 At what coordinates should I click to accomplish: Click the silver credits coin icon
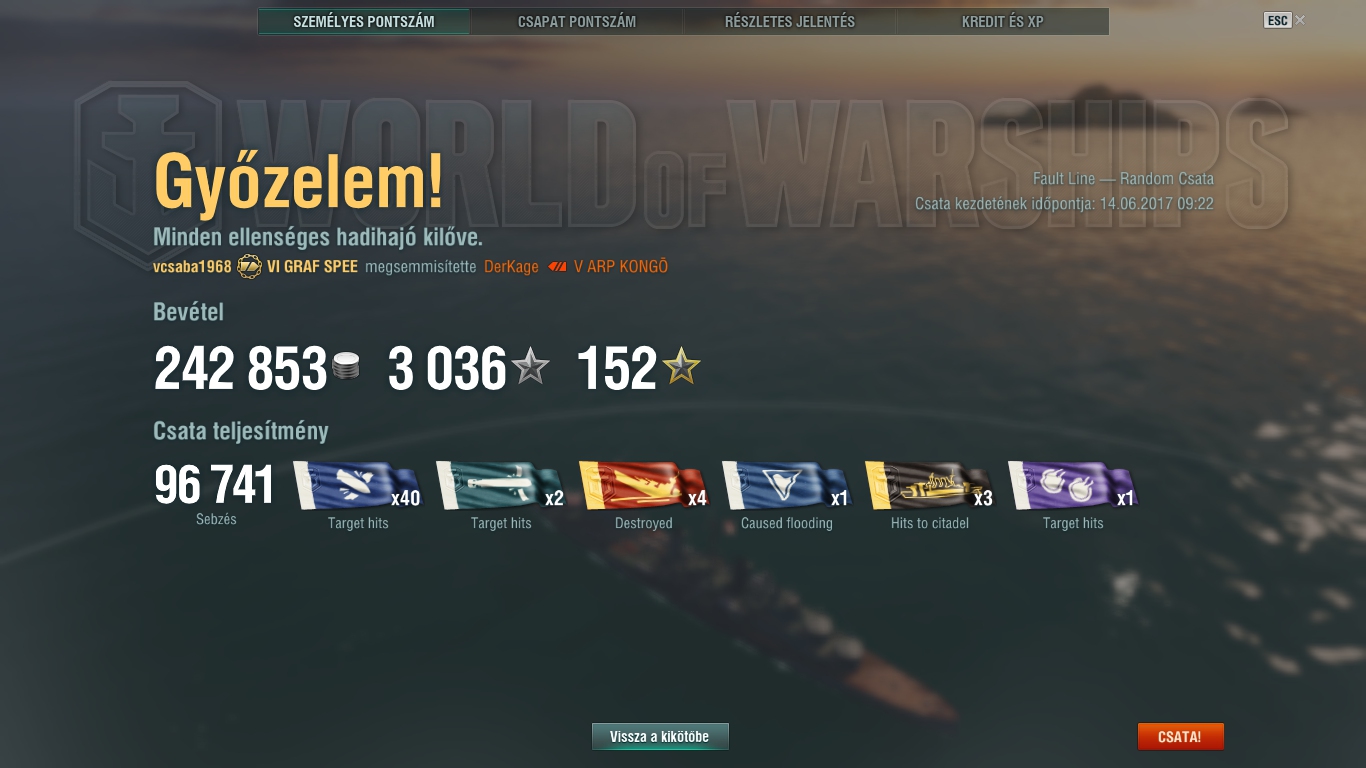(346, 368)
